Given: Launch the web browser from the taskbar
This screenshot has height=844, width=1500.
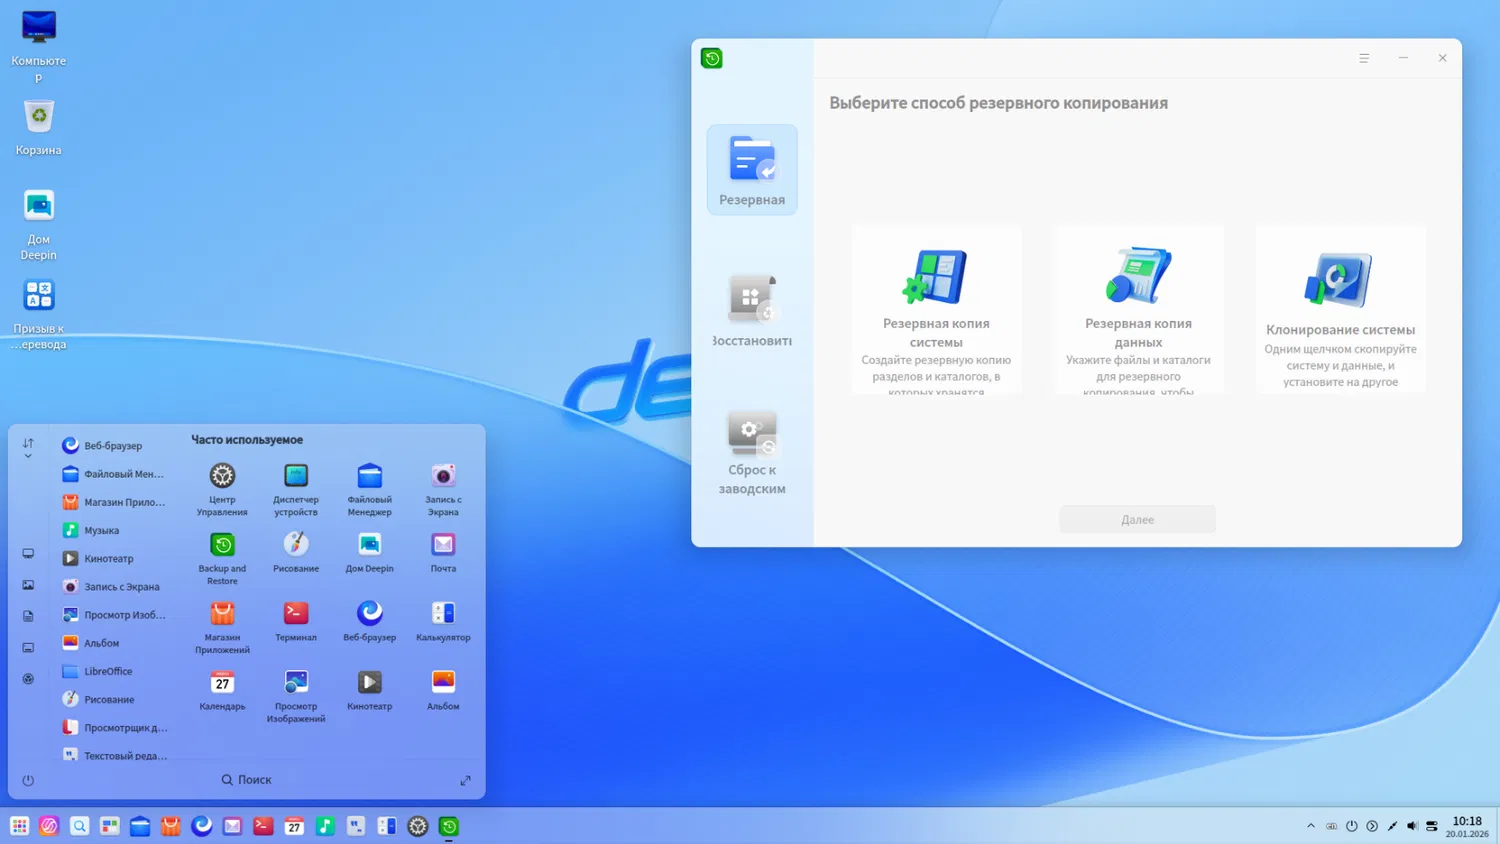Looking at the screenshot, I should pos(202,826).
